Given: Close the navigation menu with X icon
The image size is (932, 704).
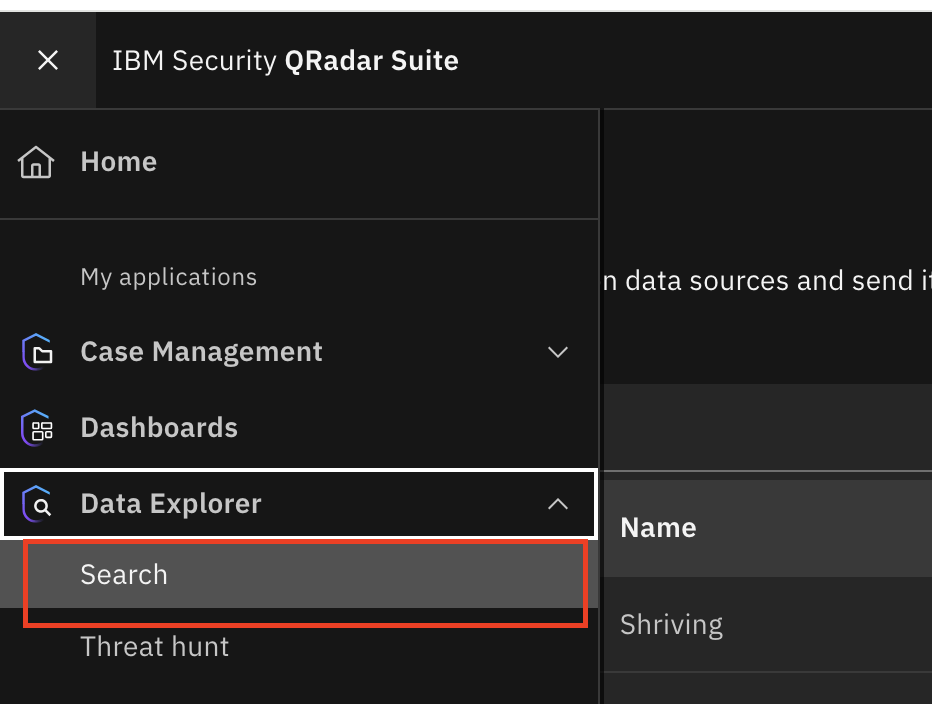Looking at the screenshot, I should [x=48, y=60].
